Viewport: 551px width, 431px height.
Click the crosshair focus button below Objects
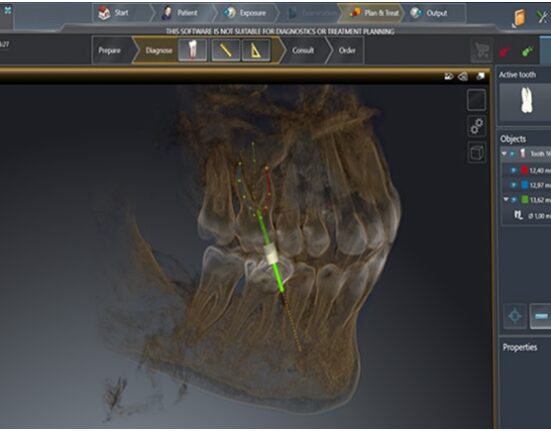pyautogui.click(x=515, y=316)
